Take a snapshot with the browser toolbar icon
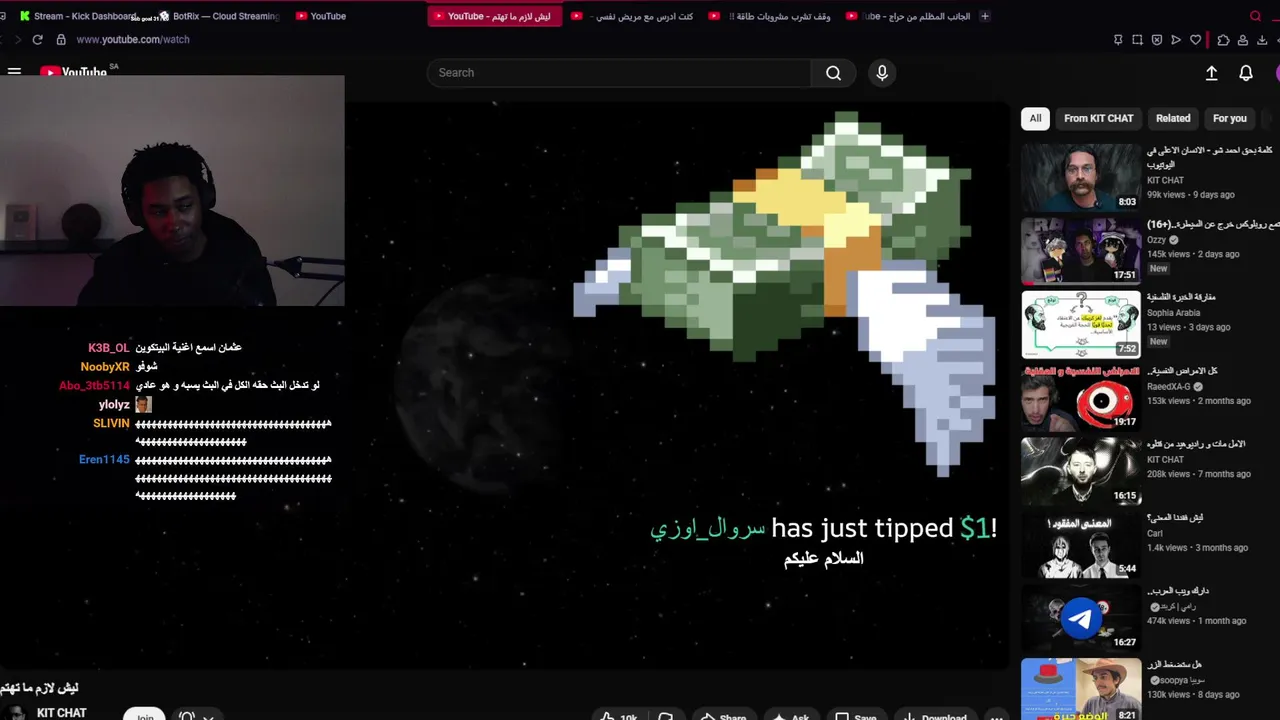Image resolution: width=1280 pixels, height=720 pixels. click(1137, 40)
